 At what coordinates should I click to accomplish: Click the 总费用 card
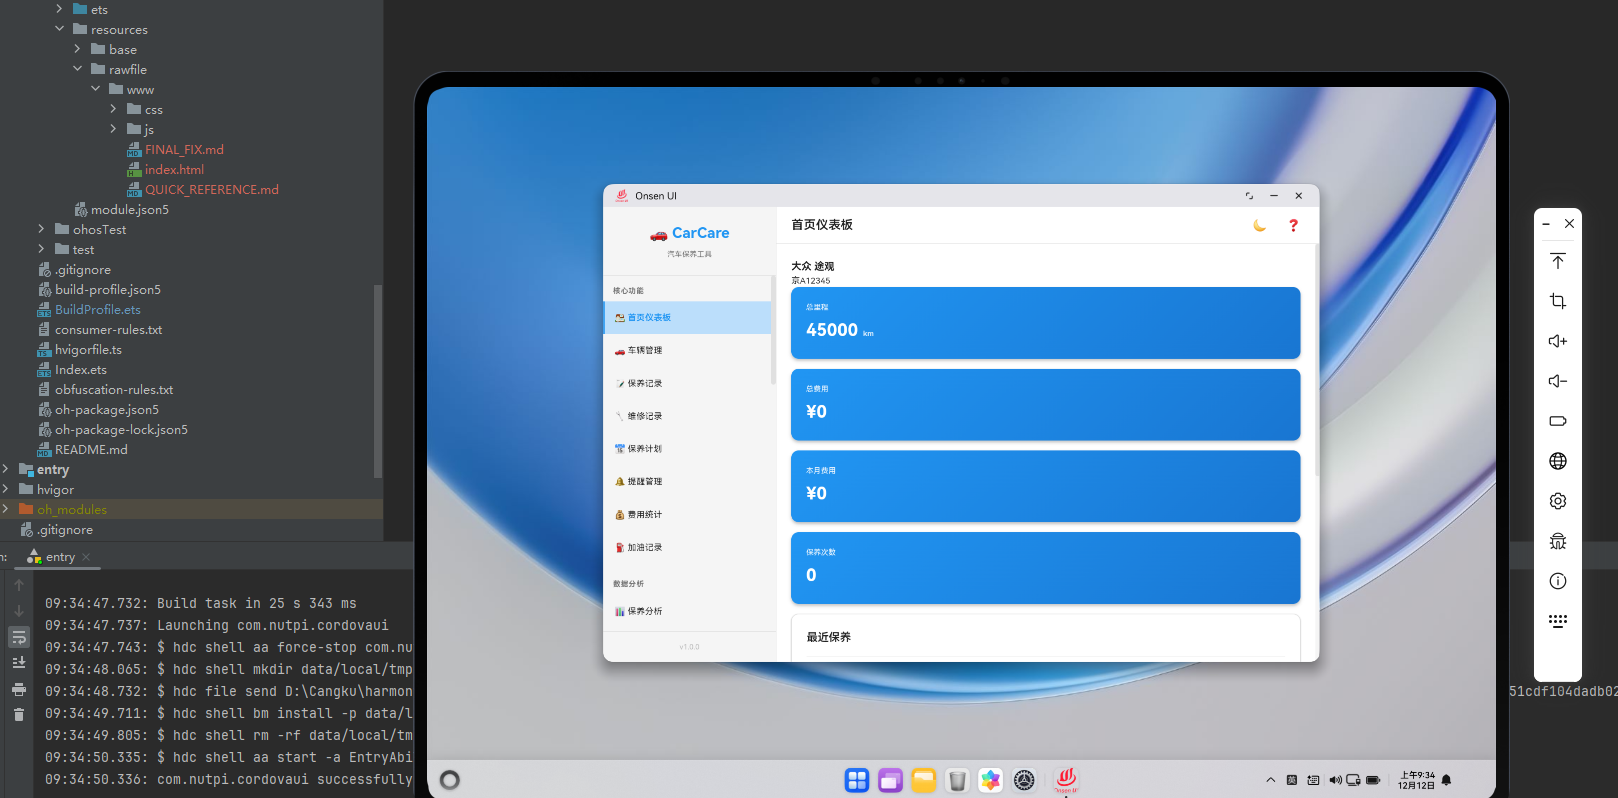point(1045,405)
